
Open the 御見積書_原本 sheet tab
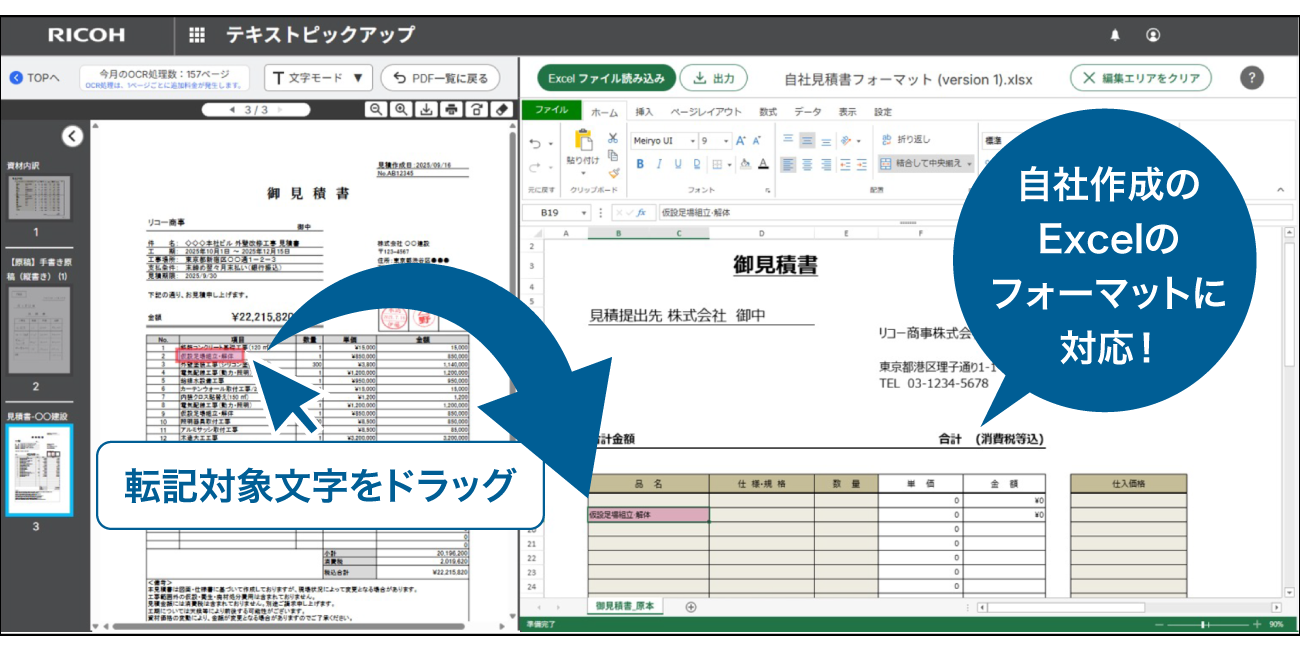[x=624, y=607]
